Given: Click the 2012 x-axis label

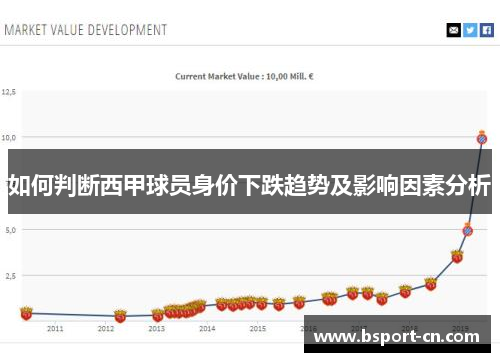Looking at the screenshot, I should [x=106, y=329].
